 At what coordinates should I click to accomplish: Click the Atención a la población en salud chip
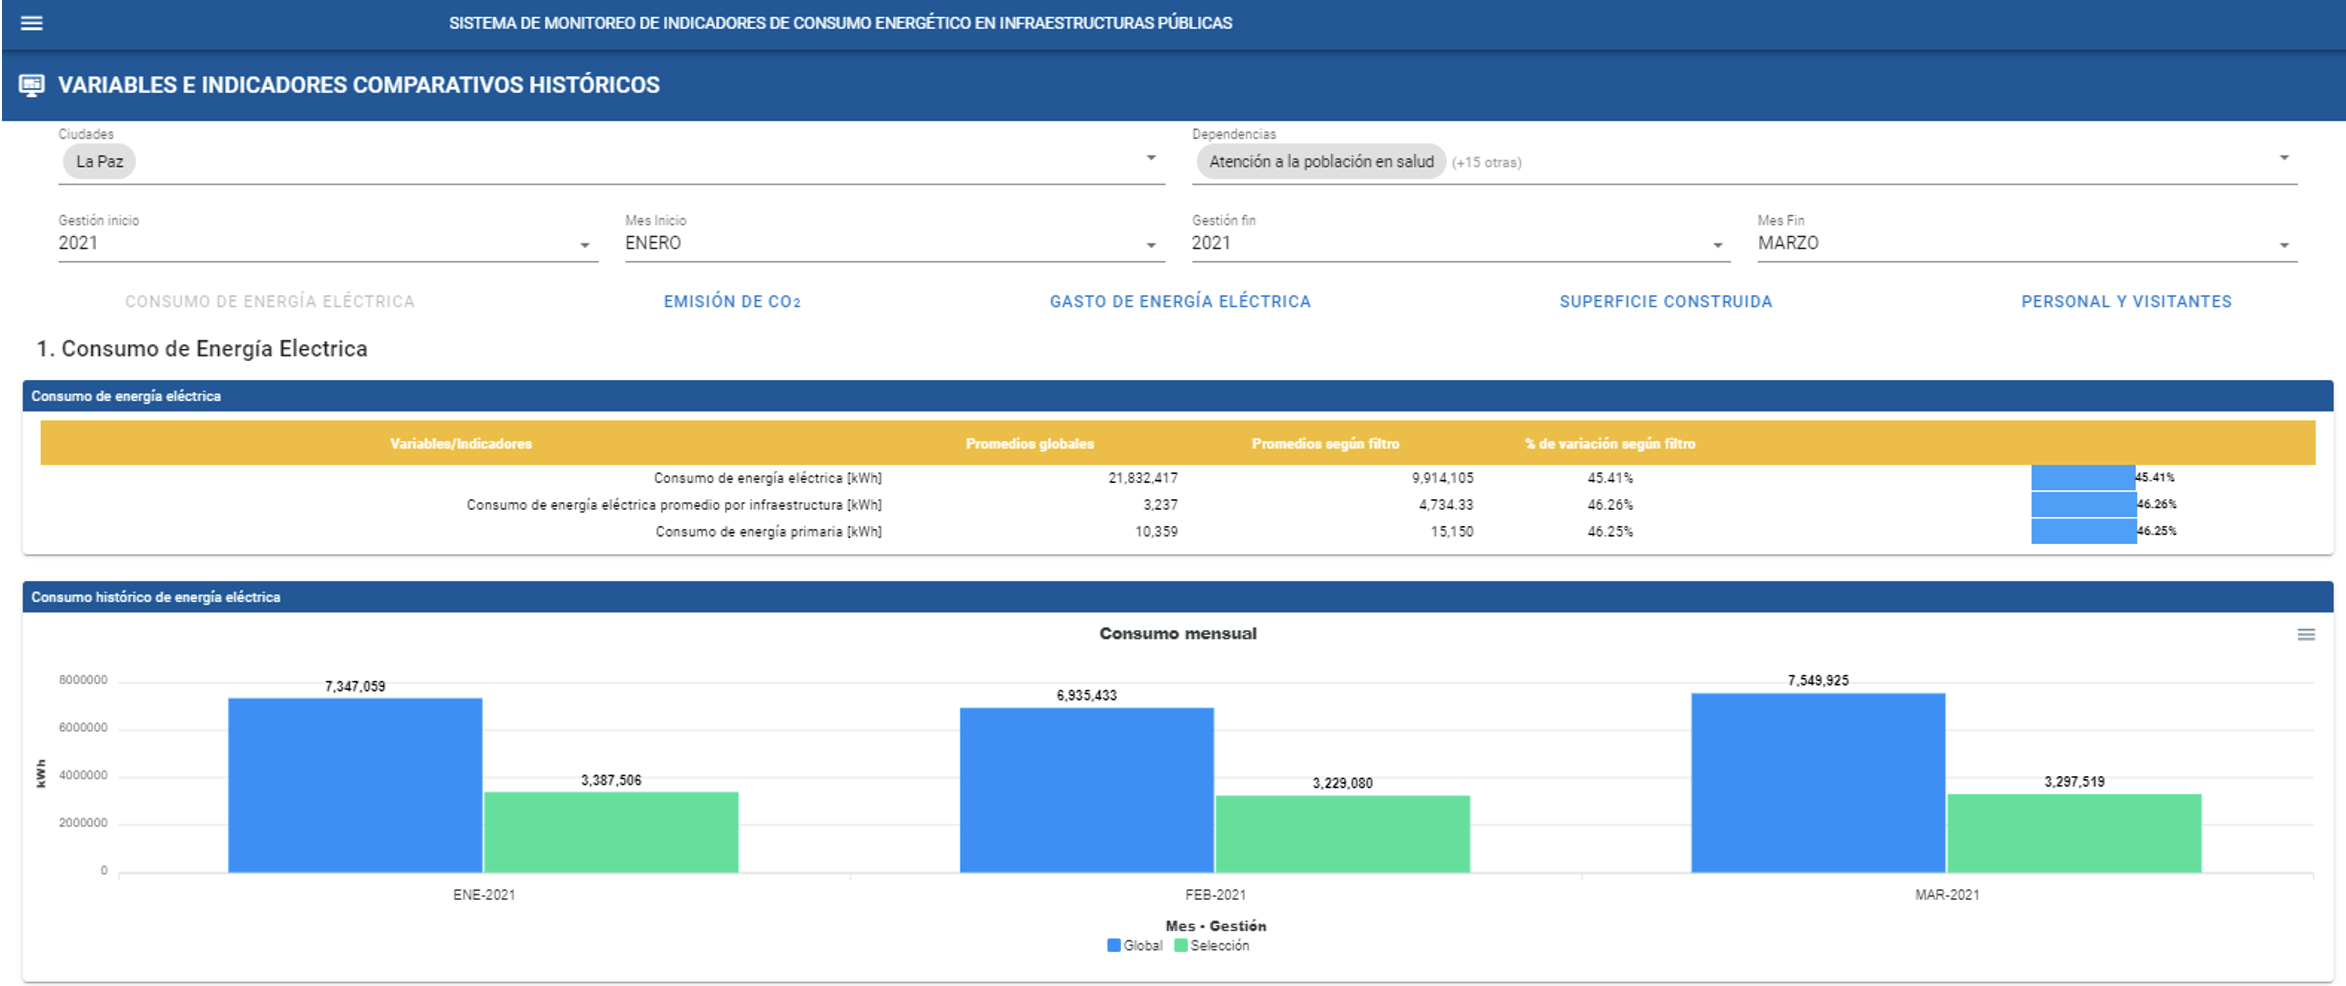[x=1321, y=162]
